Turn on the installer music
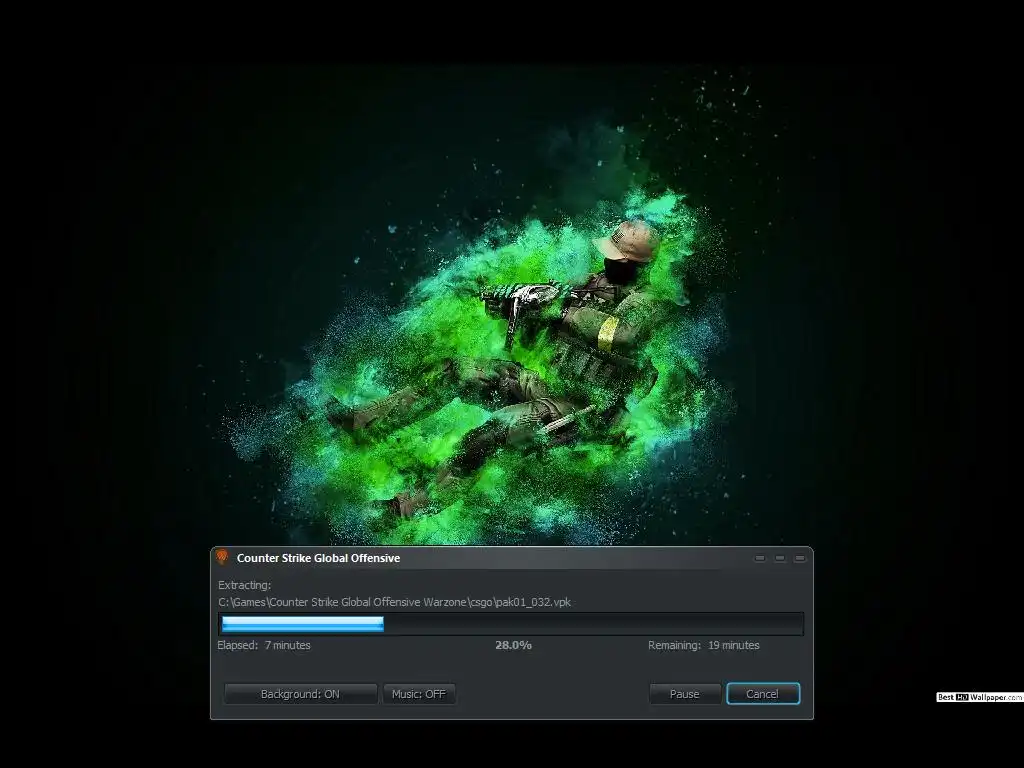The height and width of the screenshot is (768, 1024). click(x=419, y=694)
